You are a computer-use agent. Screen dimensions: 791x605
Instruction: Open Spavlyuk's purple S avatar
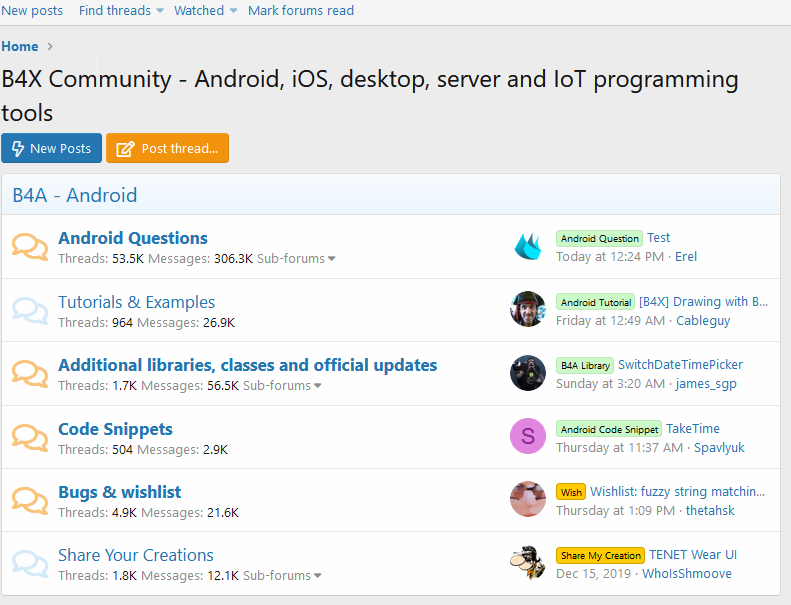(528, 437)
